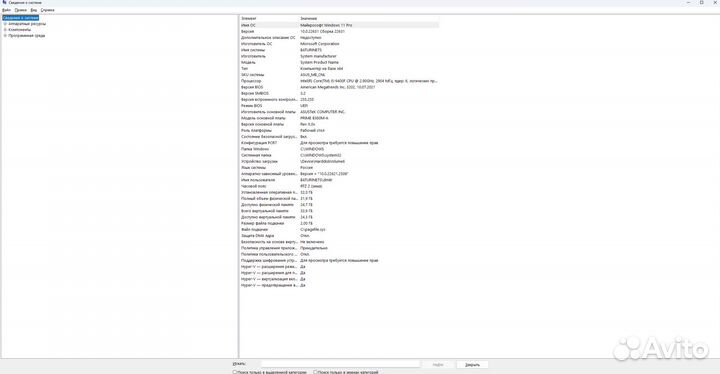Select the Доступно виртуальной памяти row

click(x=339, y=217)
